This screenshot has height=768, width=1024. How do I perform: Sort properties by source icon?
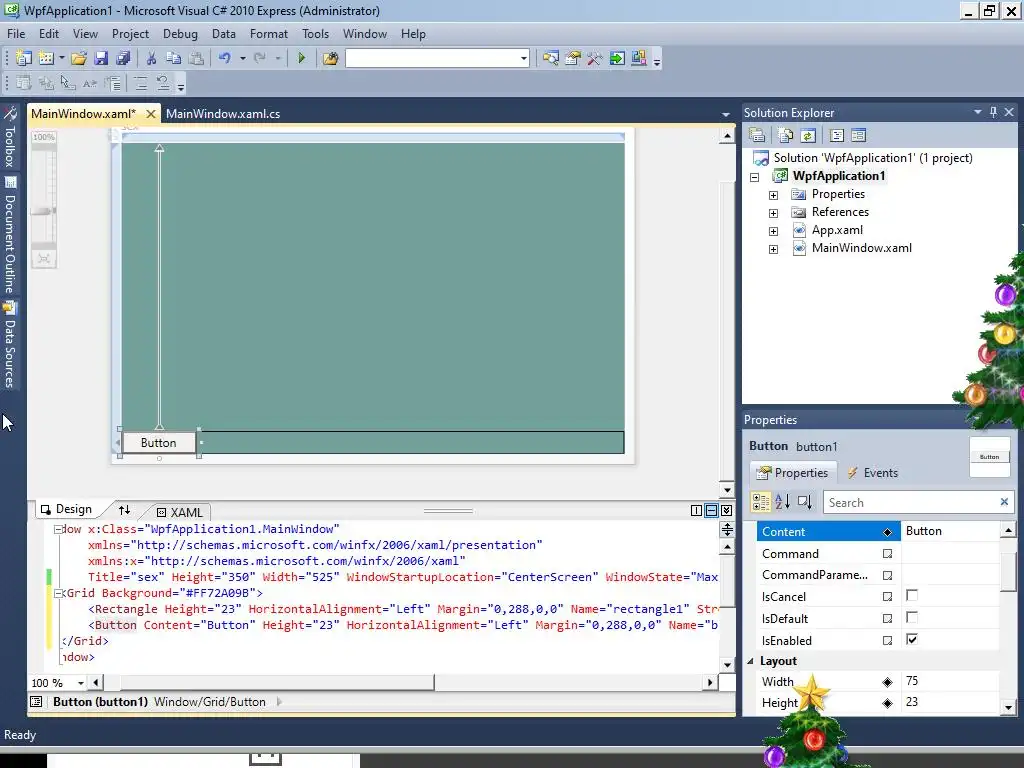[805, 502]
